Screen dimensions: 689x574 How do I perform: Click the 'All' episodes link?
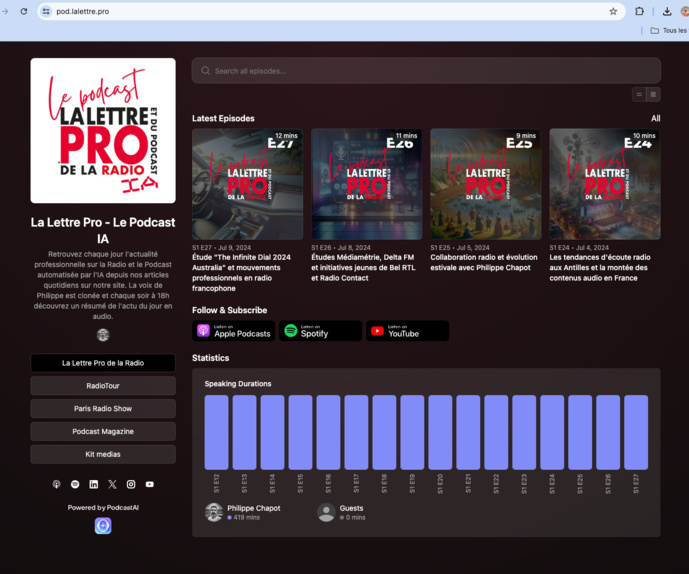click(655, 118)
